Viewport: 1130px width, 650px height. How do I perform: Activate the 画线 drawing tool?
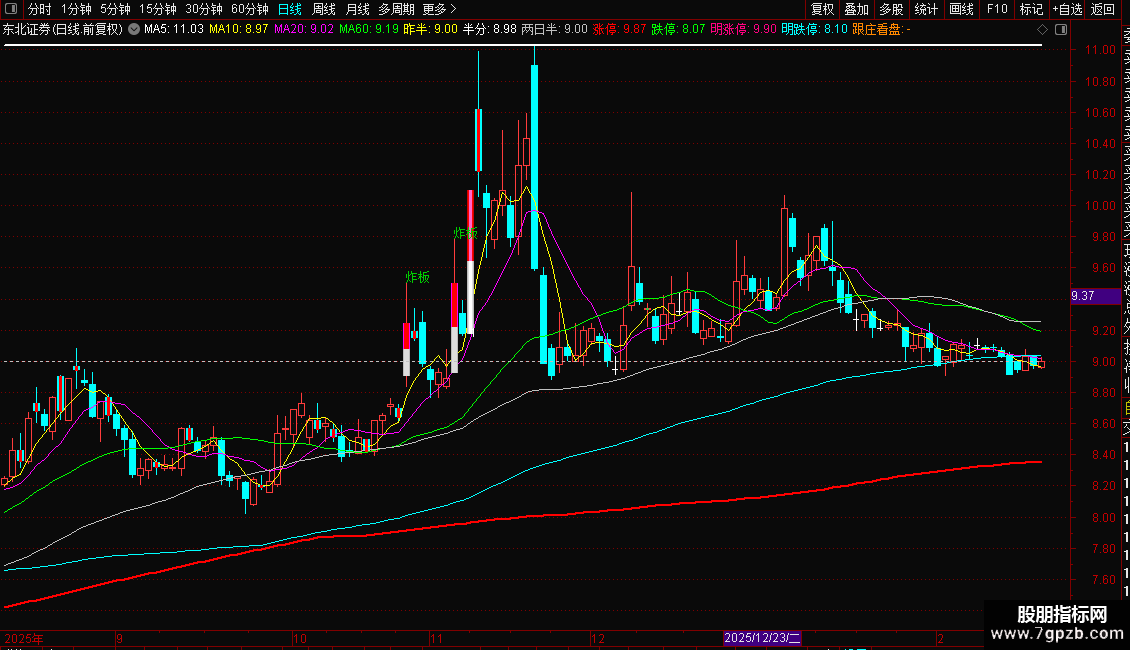pyautogui.click(x=961, y=9)
